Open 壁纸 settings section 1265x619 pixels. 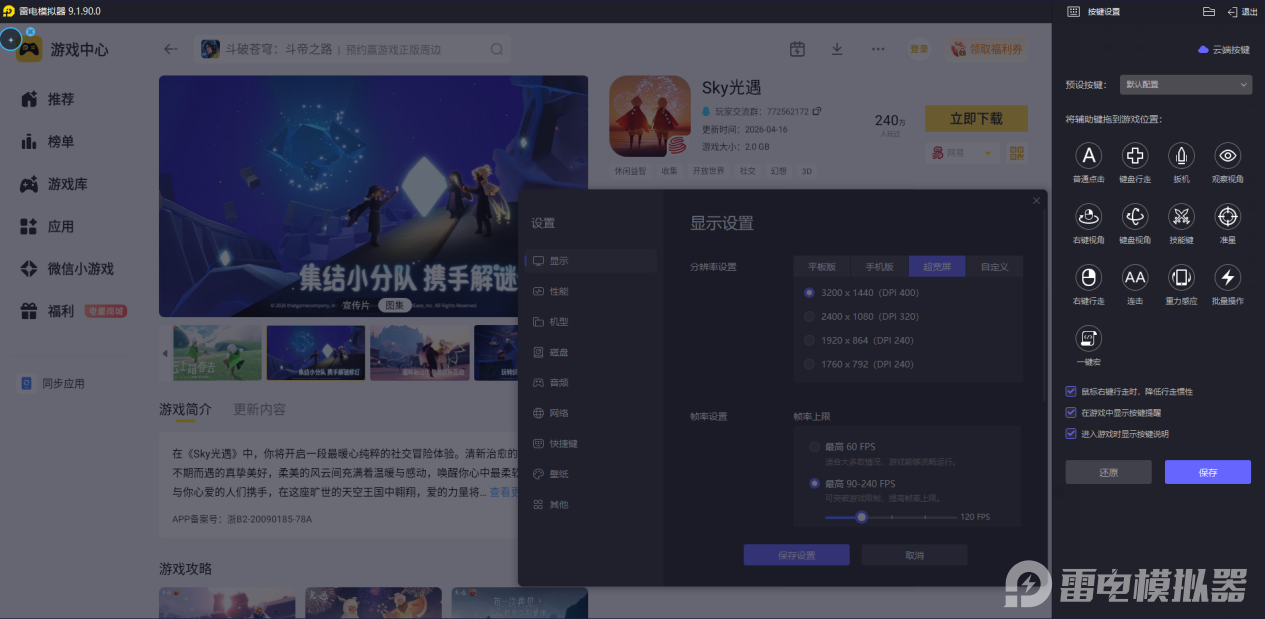tap(591, 474)
